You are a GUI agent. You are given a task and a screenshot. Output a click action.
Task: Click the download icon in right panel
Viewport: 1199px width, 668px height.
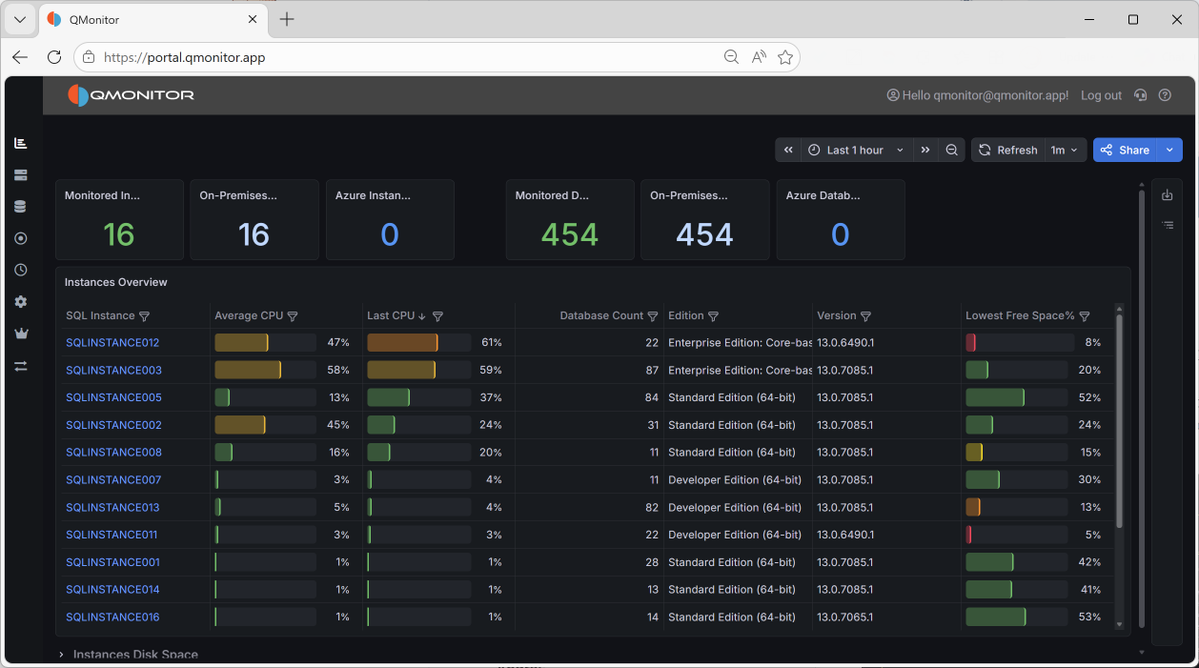coord(1167,195)
